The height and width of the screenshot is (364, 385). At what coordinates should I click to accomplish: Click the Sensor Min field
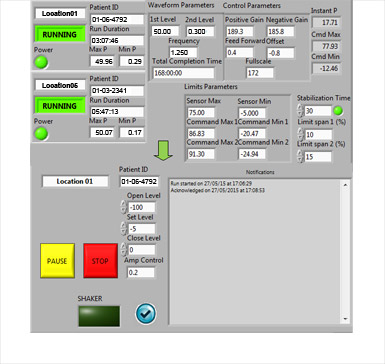click(x=252, y=113)
